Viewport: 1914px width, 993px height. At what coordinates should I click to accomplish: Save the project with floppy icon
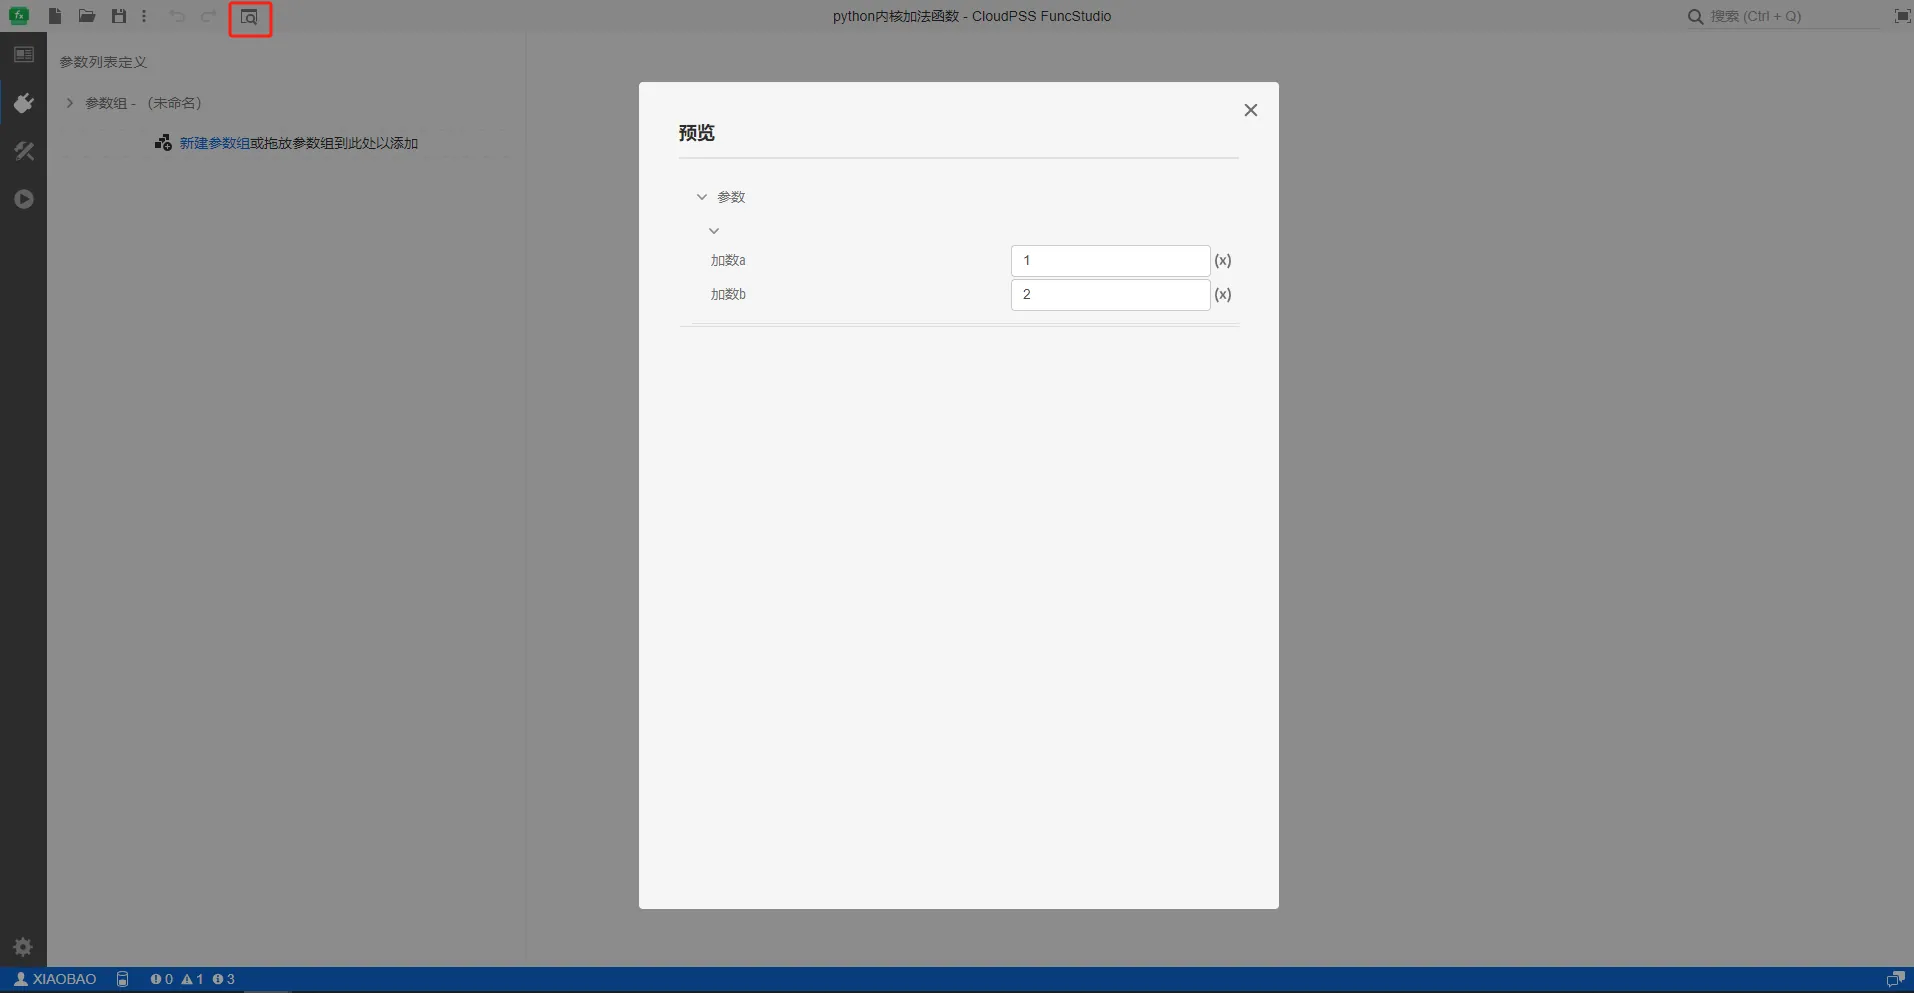tap(119, 16)
